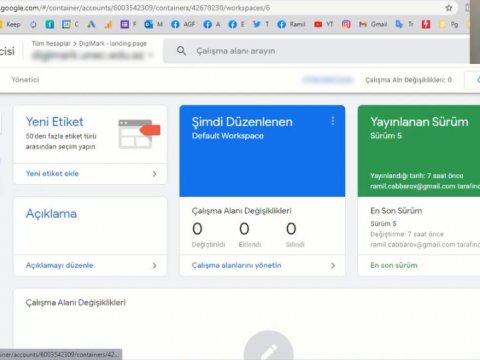480x360 pixels.
Task: Click the Çalışma alanlarını yönetin link
Action: [x=236, y=265]
